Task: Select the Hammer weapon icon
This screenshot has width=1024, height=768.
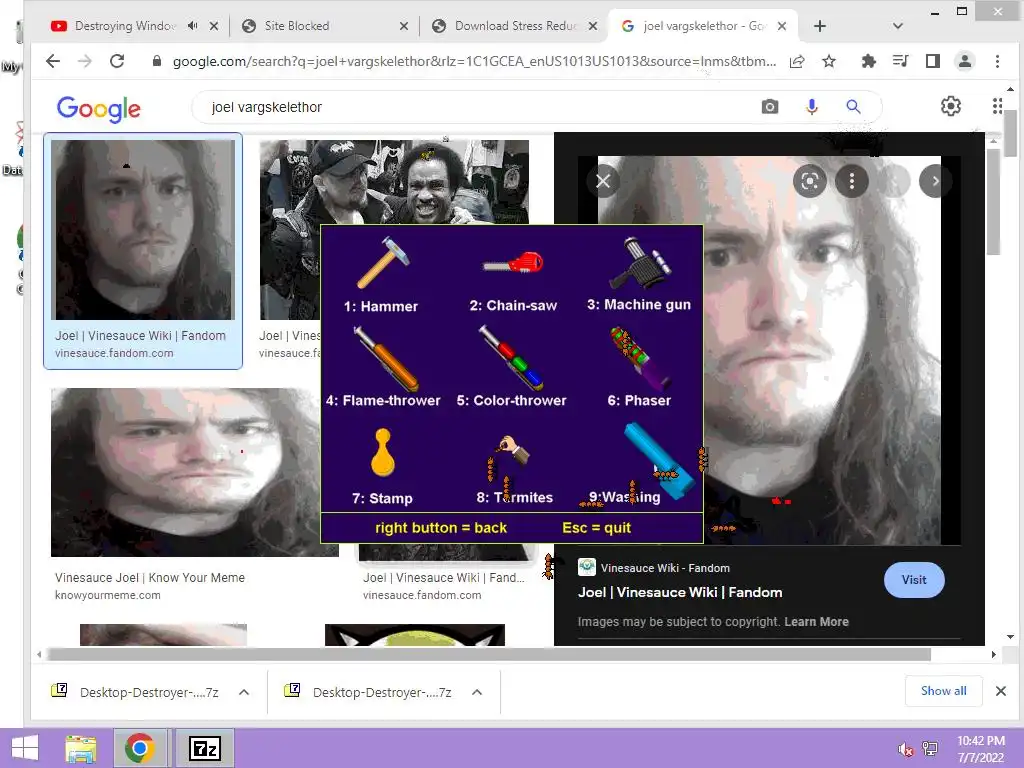Action: (383, 262)
